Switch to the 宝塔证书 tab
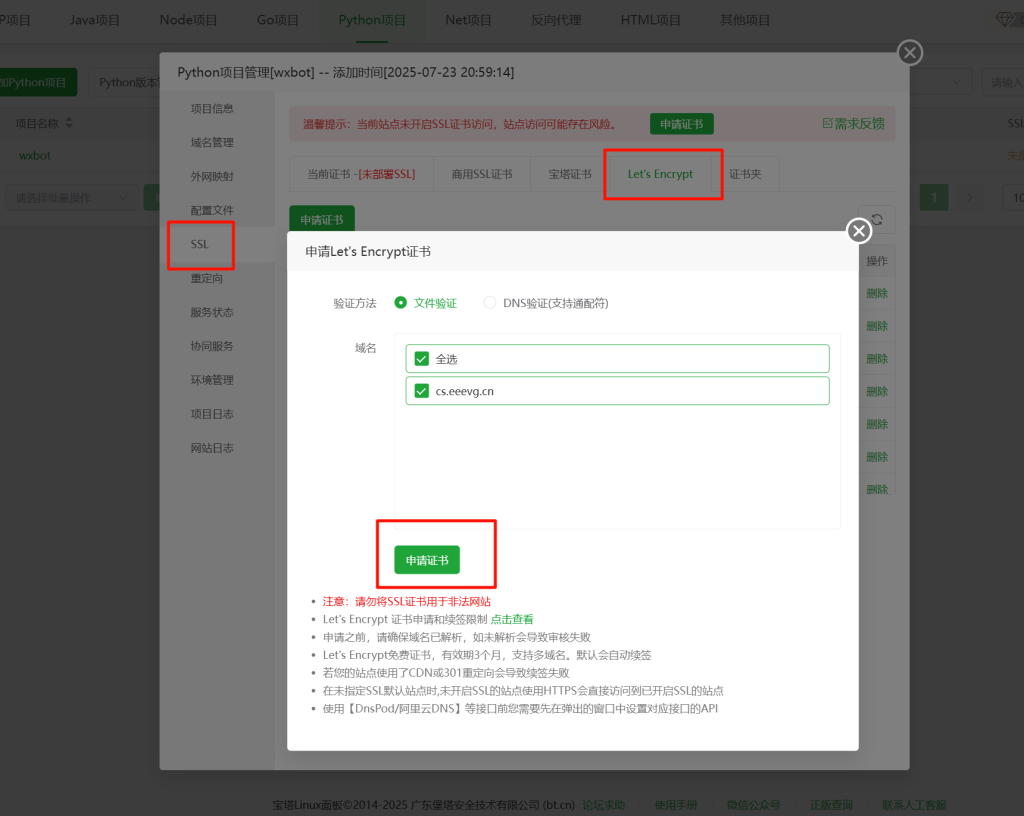Image resolution: width=1024 pixels, height=816 pixels. tap(569, 174)
